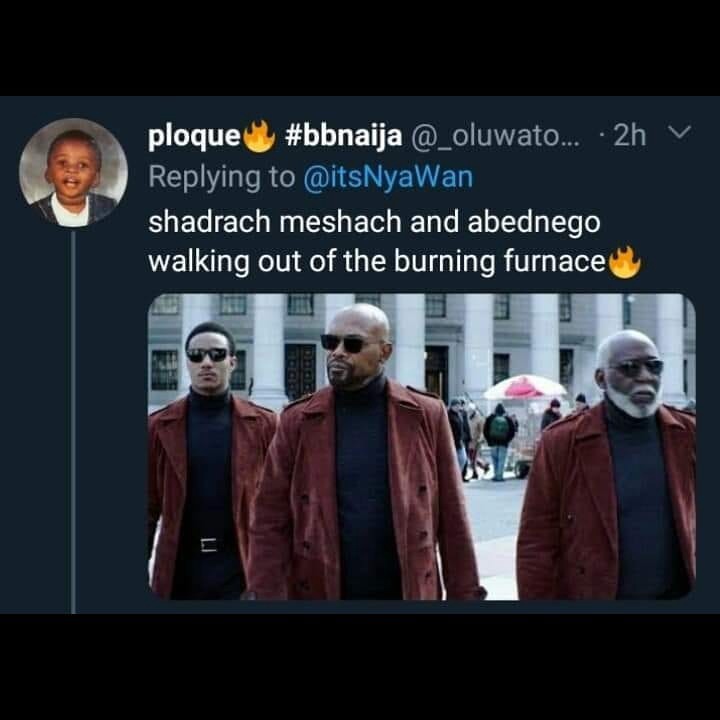Expand the tweet options chevron
Image resolution: width=720 pixels, height=720 pixels.
click(x=679, y=133)
